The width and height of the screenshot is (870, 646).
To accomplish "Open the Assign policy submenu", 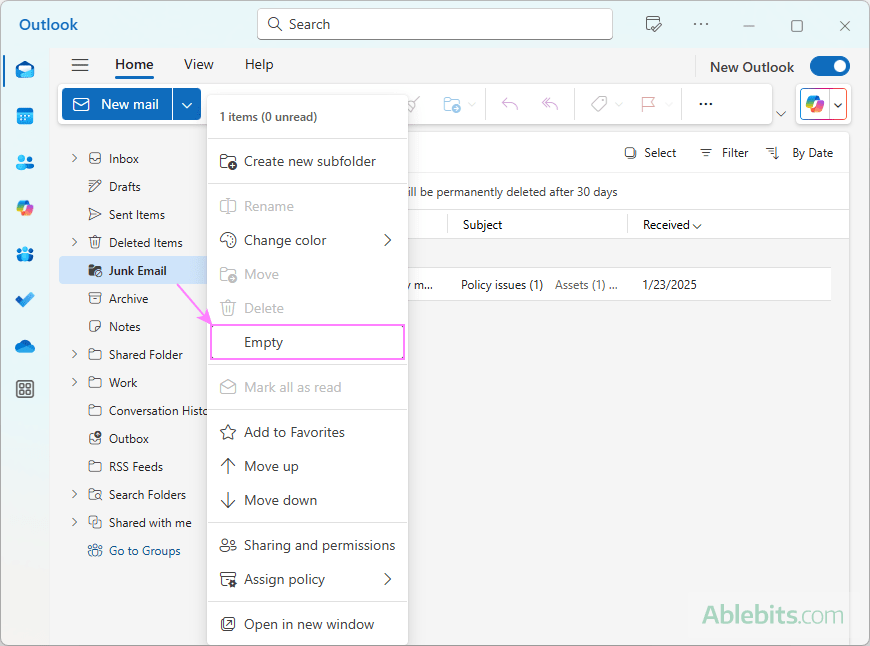I will tap(307, 579).
